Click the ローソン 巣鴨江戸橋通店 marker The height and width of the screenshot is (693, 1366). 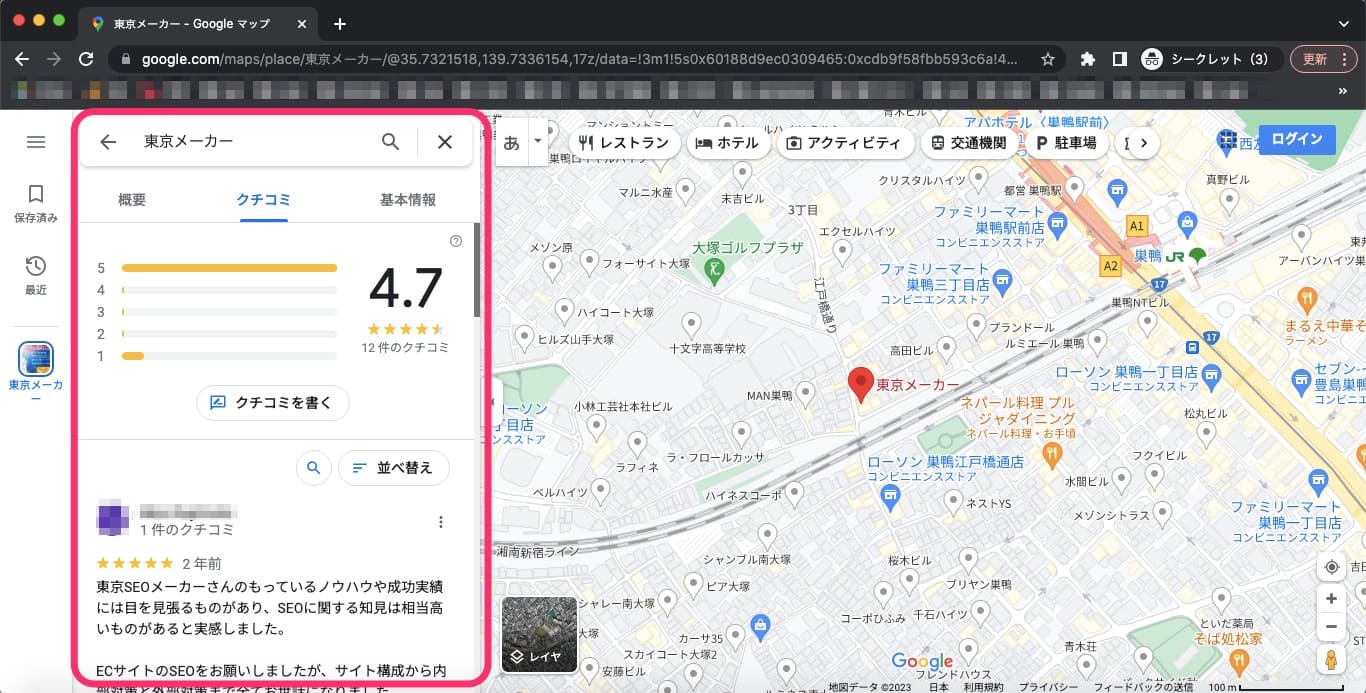(x=889, y=495)
